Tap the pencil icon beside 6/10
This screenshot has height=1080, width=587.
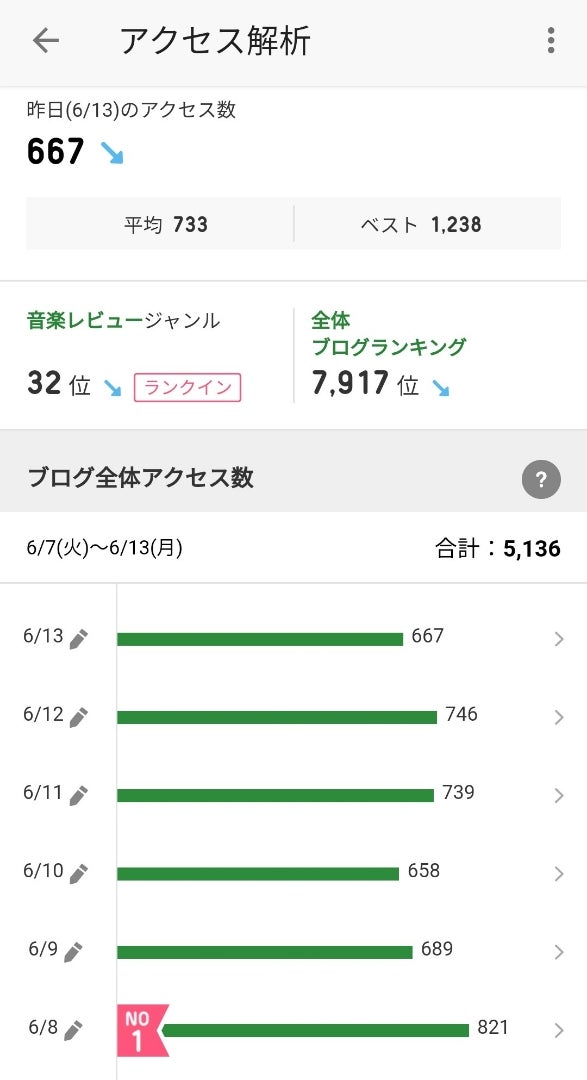[x=79, y=873]
